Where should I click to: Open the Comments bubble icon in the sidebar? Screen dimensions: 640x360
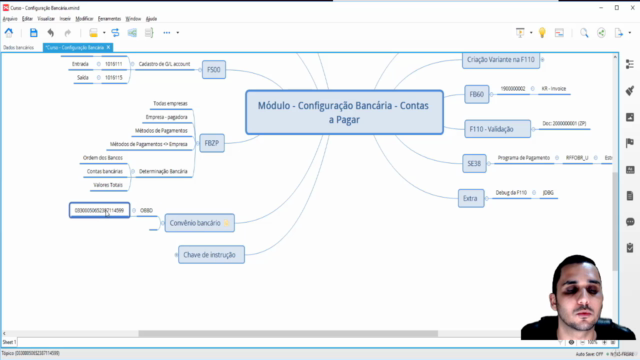pyautogui.click(x=630, y=222)
